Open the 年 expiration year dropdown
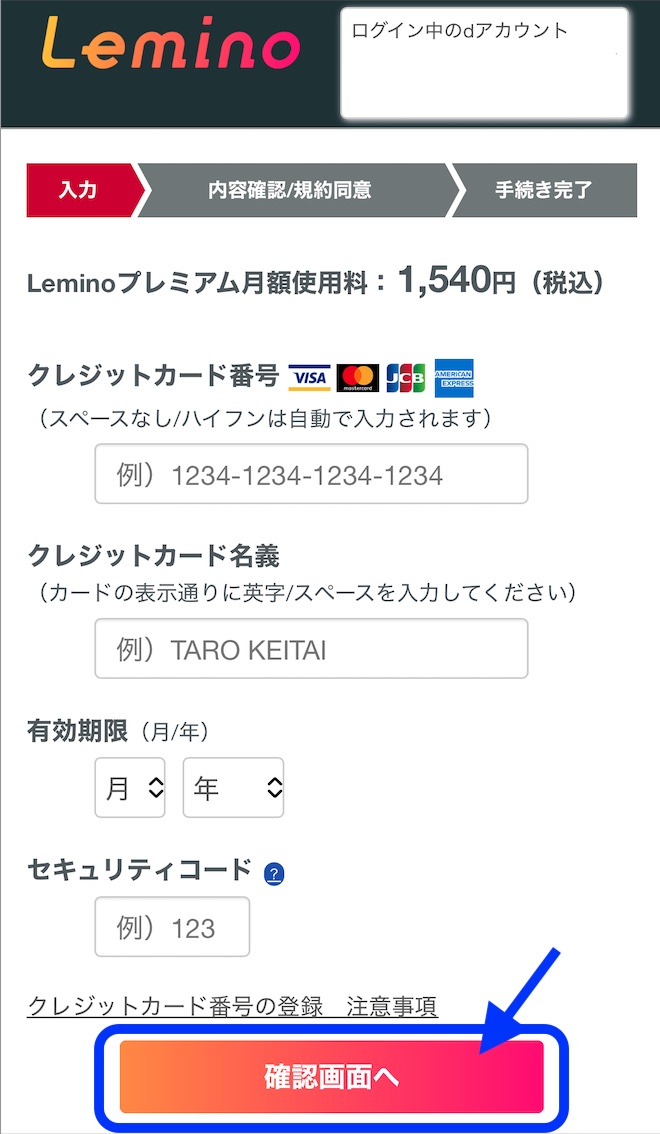This screenshot has width=660, height=1134. (x=233, y=788)
